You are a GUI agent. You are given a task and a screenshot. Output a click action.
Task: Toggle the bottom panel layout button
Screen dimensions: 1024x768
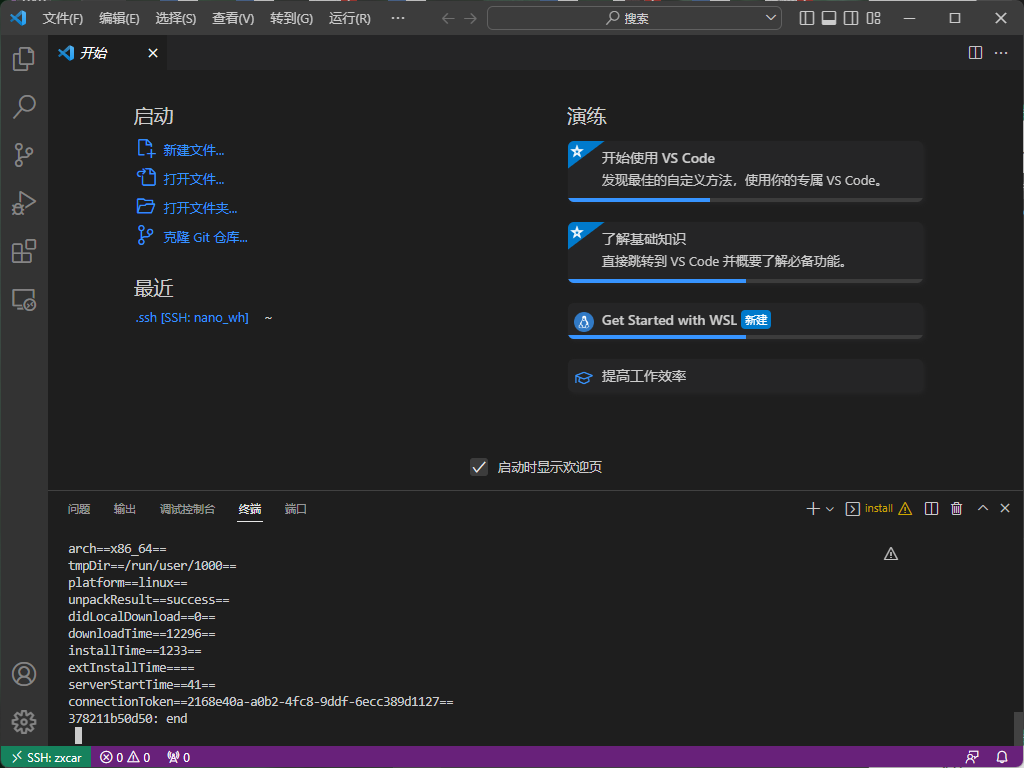829,18
